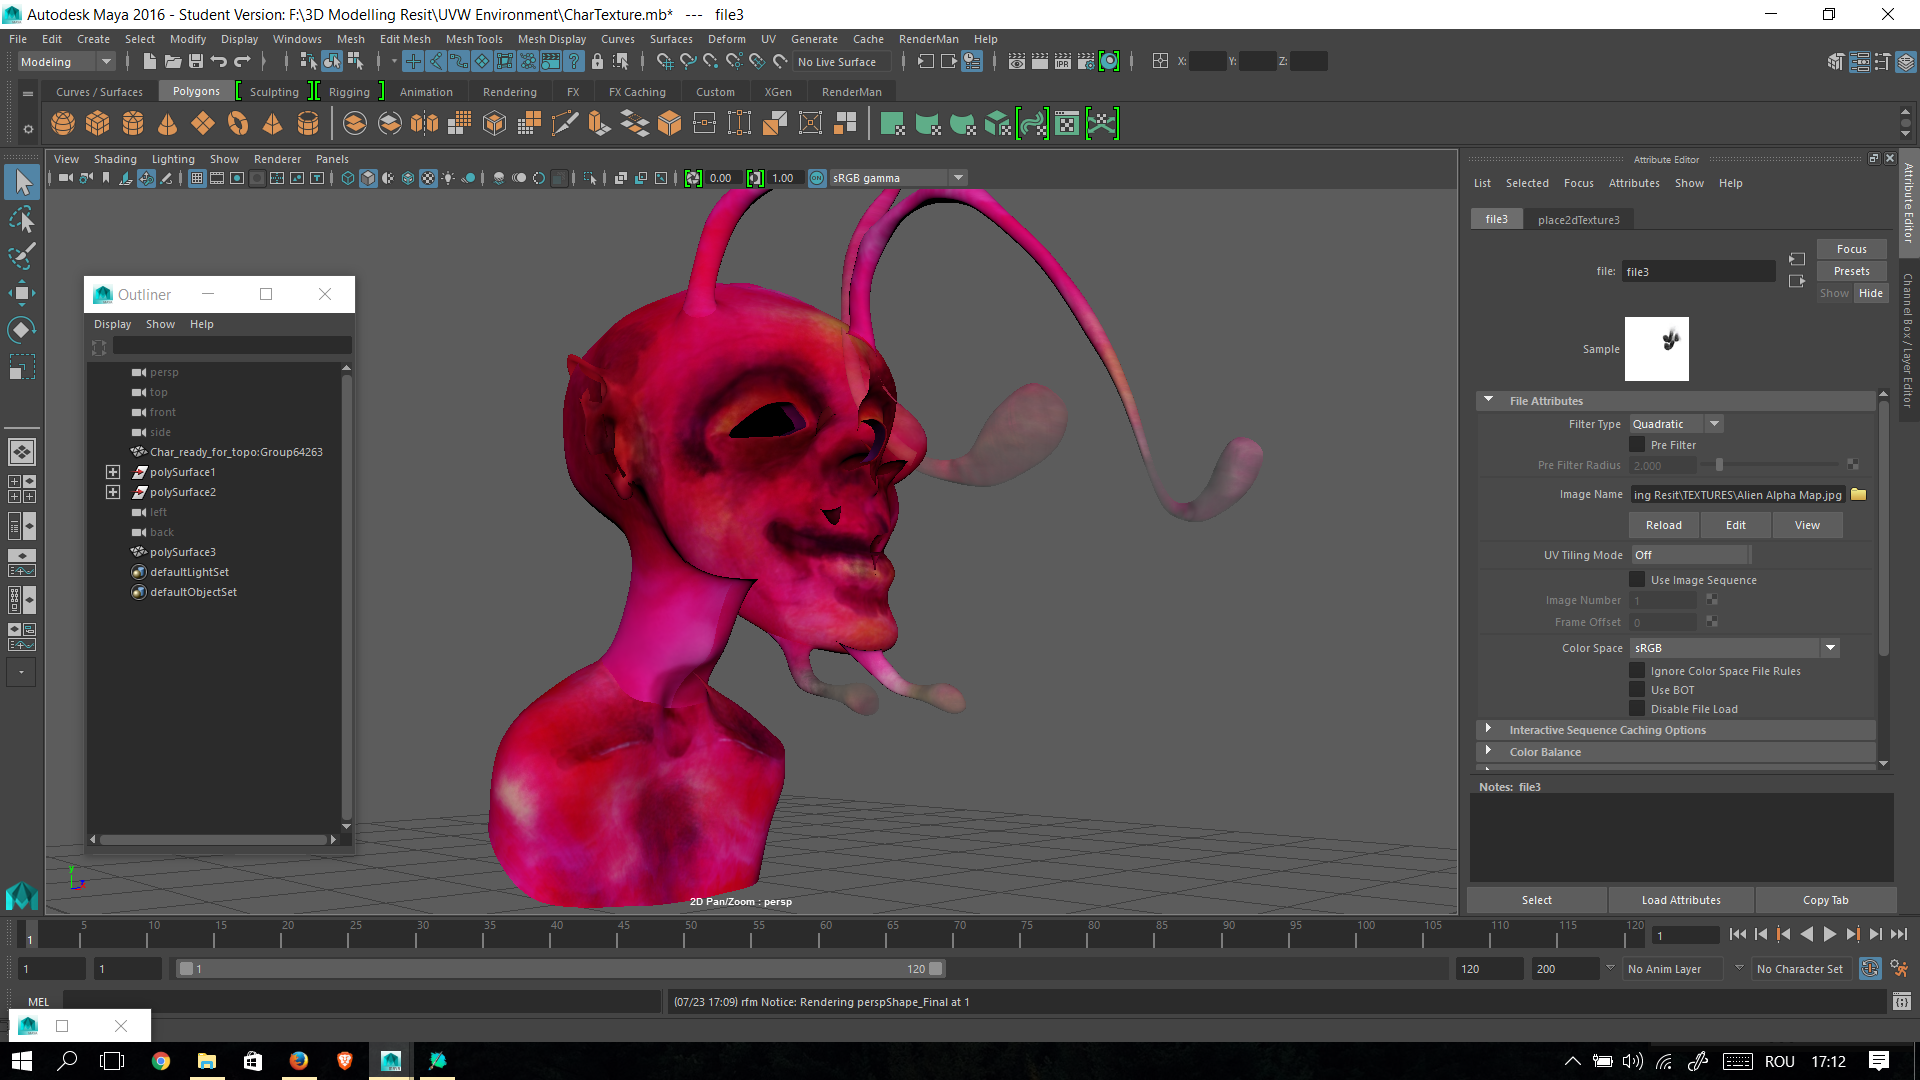Open the Outliner Display menu
Screen dimensions: 1920x1080
click(x=112, y=324)
